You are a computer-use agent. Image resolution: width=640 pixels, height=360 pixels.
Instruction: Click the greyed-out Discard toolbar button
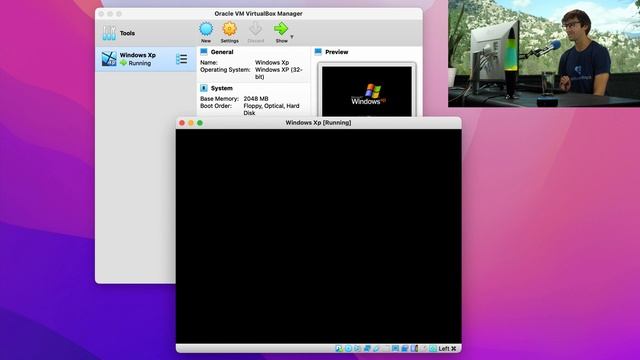click(x=256, y=32)
